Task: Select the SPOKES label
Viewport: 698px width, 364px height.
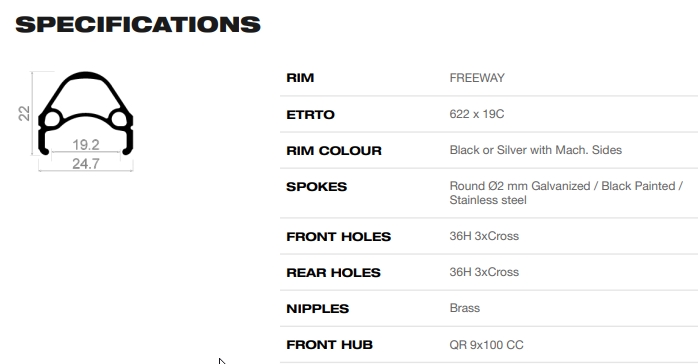Action: pyautogui.click(x=317, y=187)
